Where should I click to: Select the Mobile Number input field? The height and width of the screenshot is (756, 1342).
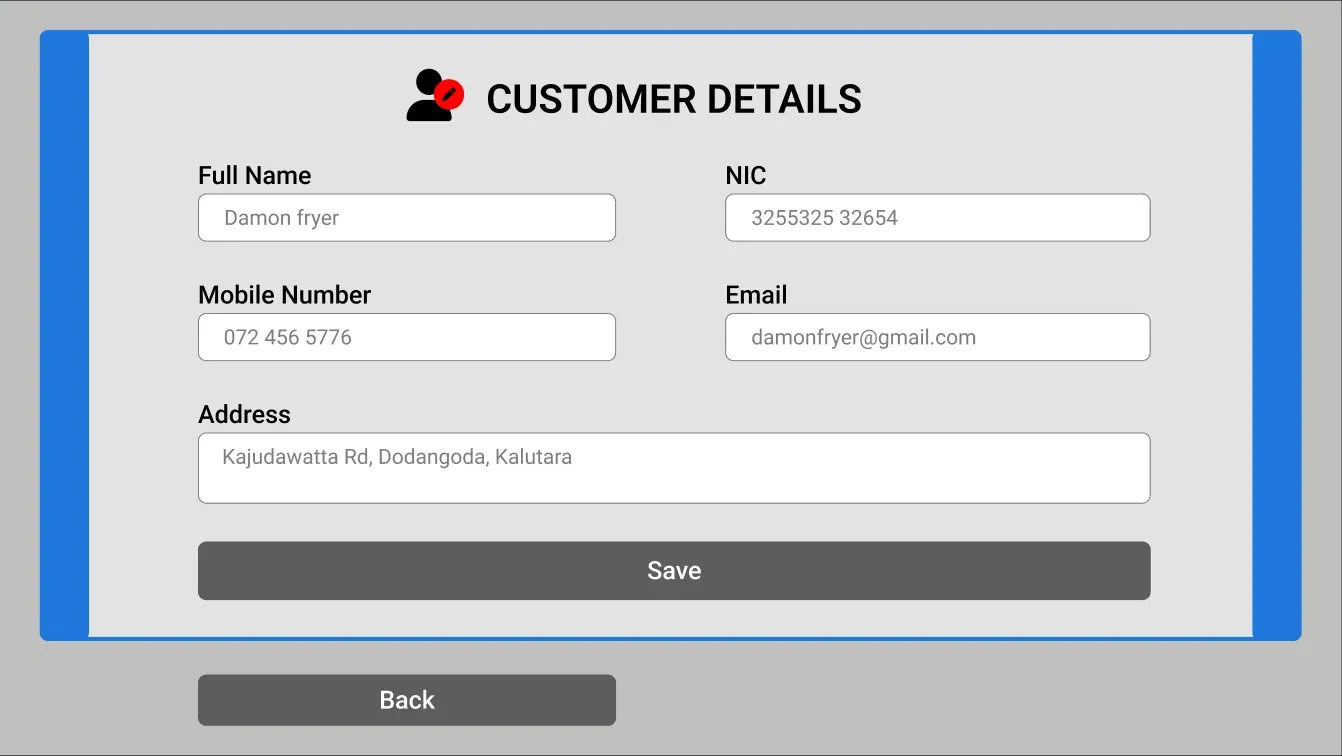click(407, 337)
